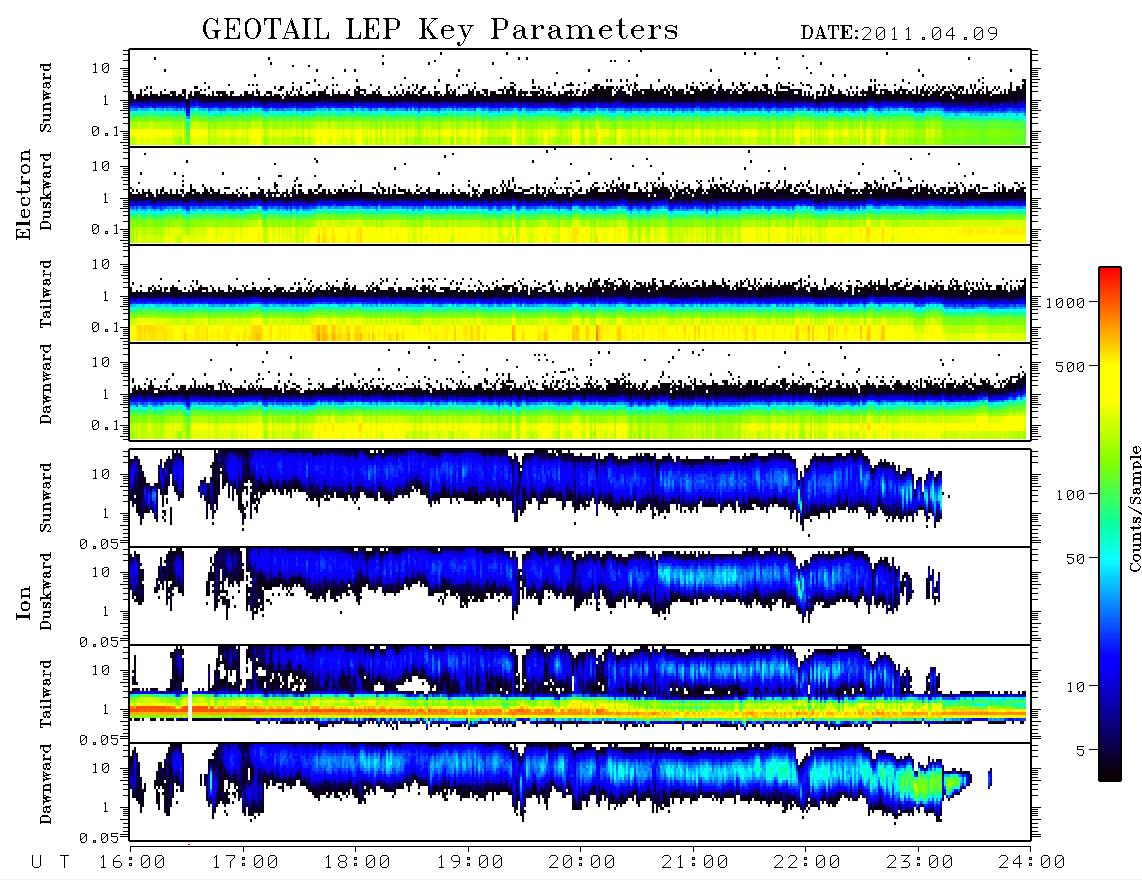Viewport: 1142px width, 880px height.
Task: Click the 1000 value on color scale
Action: coord(1065,302)
